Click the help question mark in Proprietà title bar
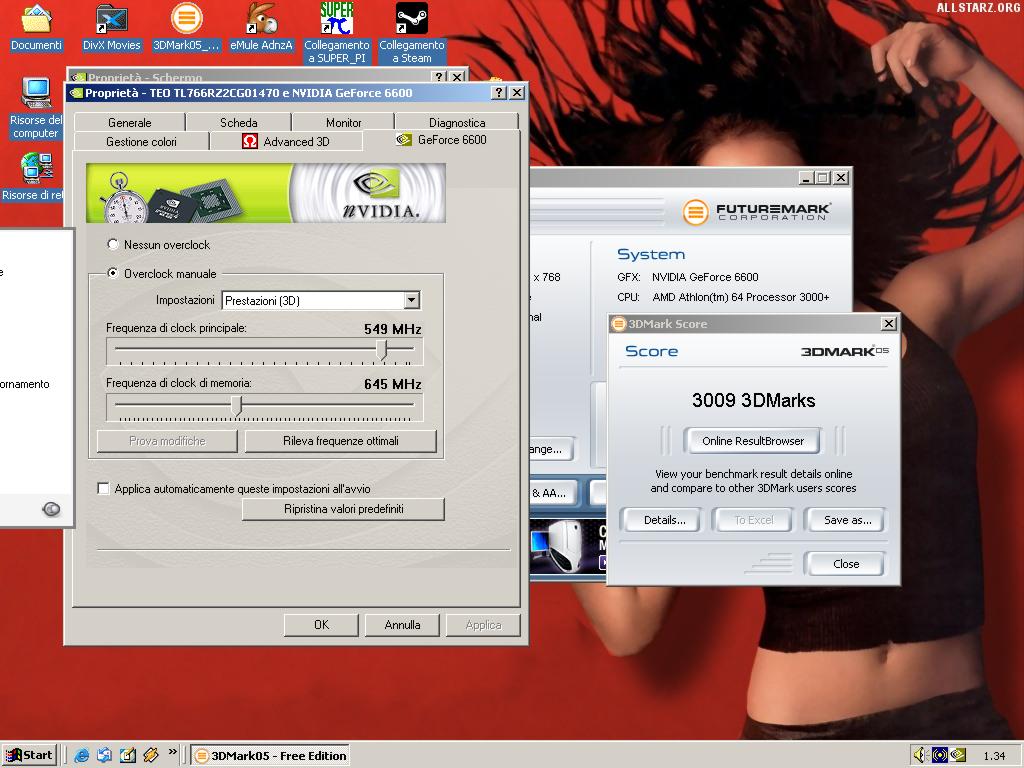 click(x=498, y=93)
